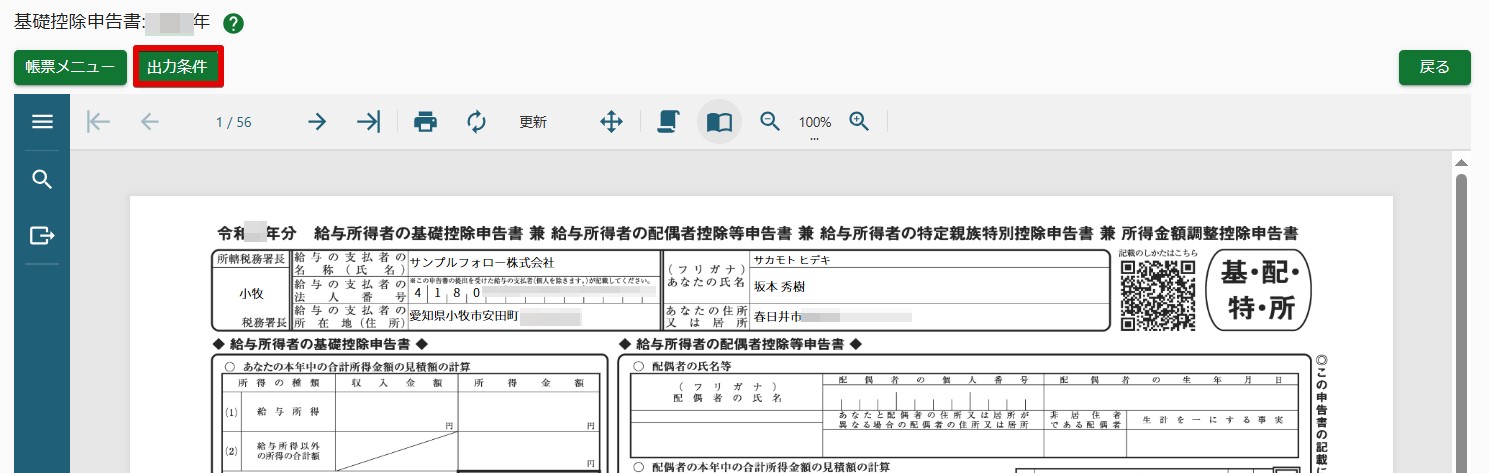Click the furigana サカモト ヒデキ

792,259
